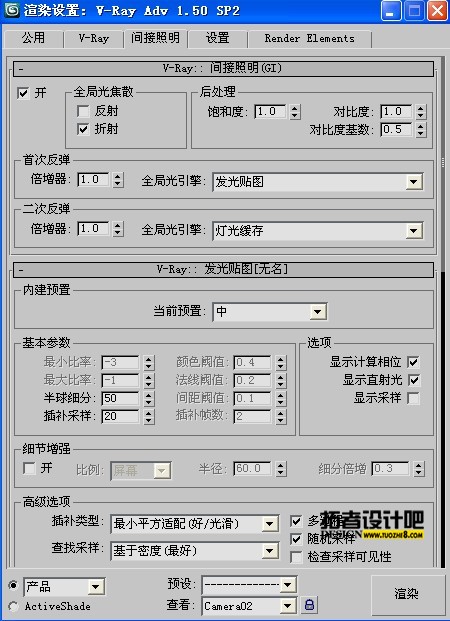The width and height of the screenshot is (450, 621).
Task: Enable detail enhancement 开 checkbox
Action: pyautogui.click(x=29, y=469)
